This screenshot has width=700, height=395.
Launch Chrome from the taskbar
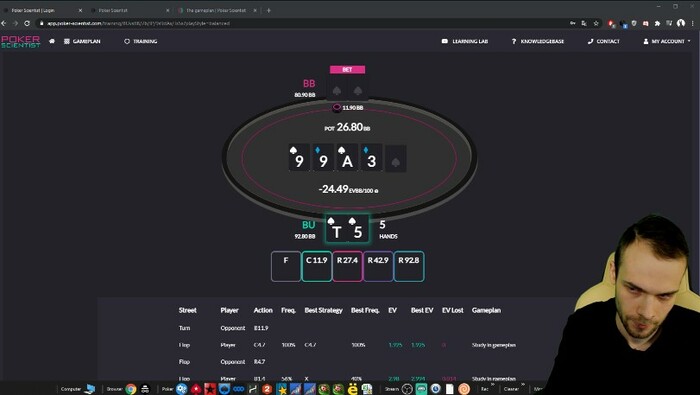(130, 389)
